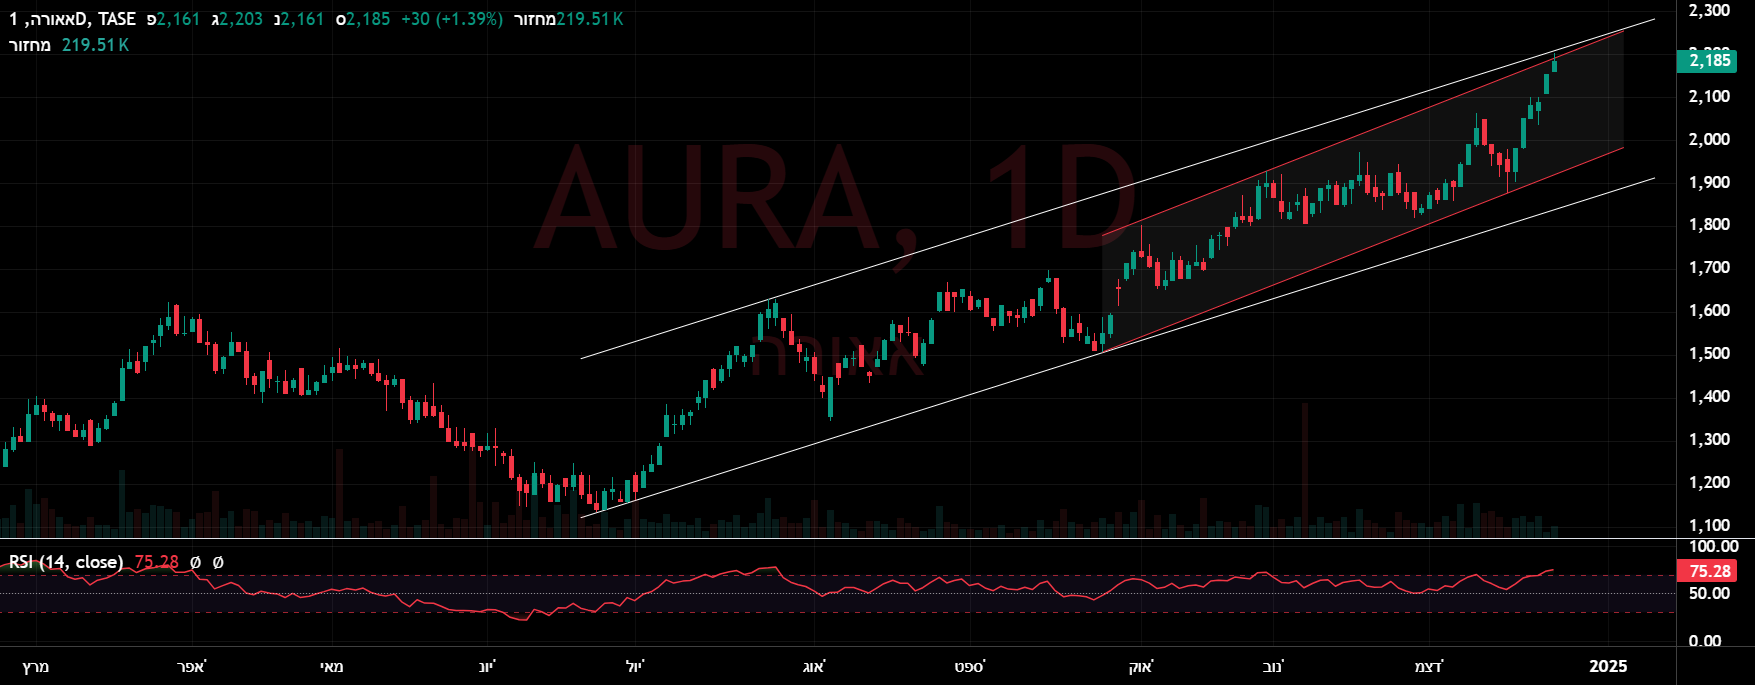This screenshot has width=1755, height=685.
Task: Click the 2,000 price axis label
Action: click(x=1709, y=139)
